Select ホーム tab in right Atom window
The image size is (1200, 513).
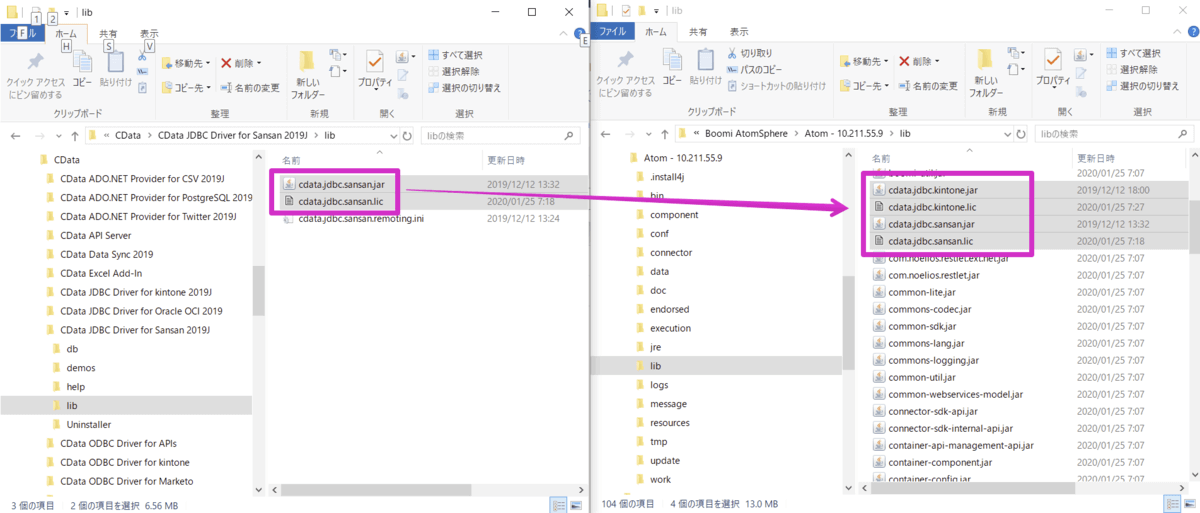pos(657,32)
